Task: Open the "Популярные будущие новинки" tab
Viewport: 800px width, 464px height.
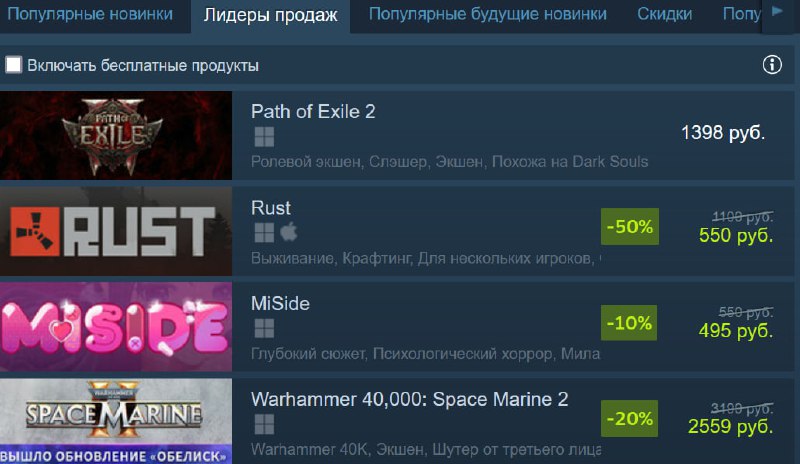Action: [488, 14]
